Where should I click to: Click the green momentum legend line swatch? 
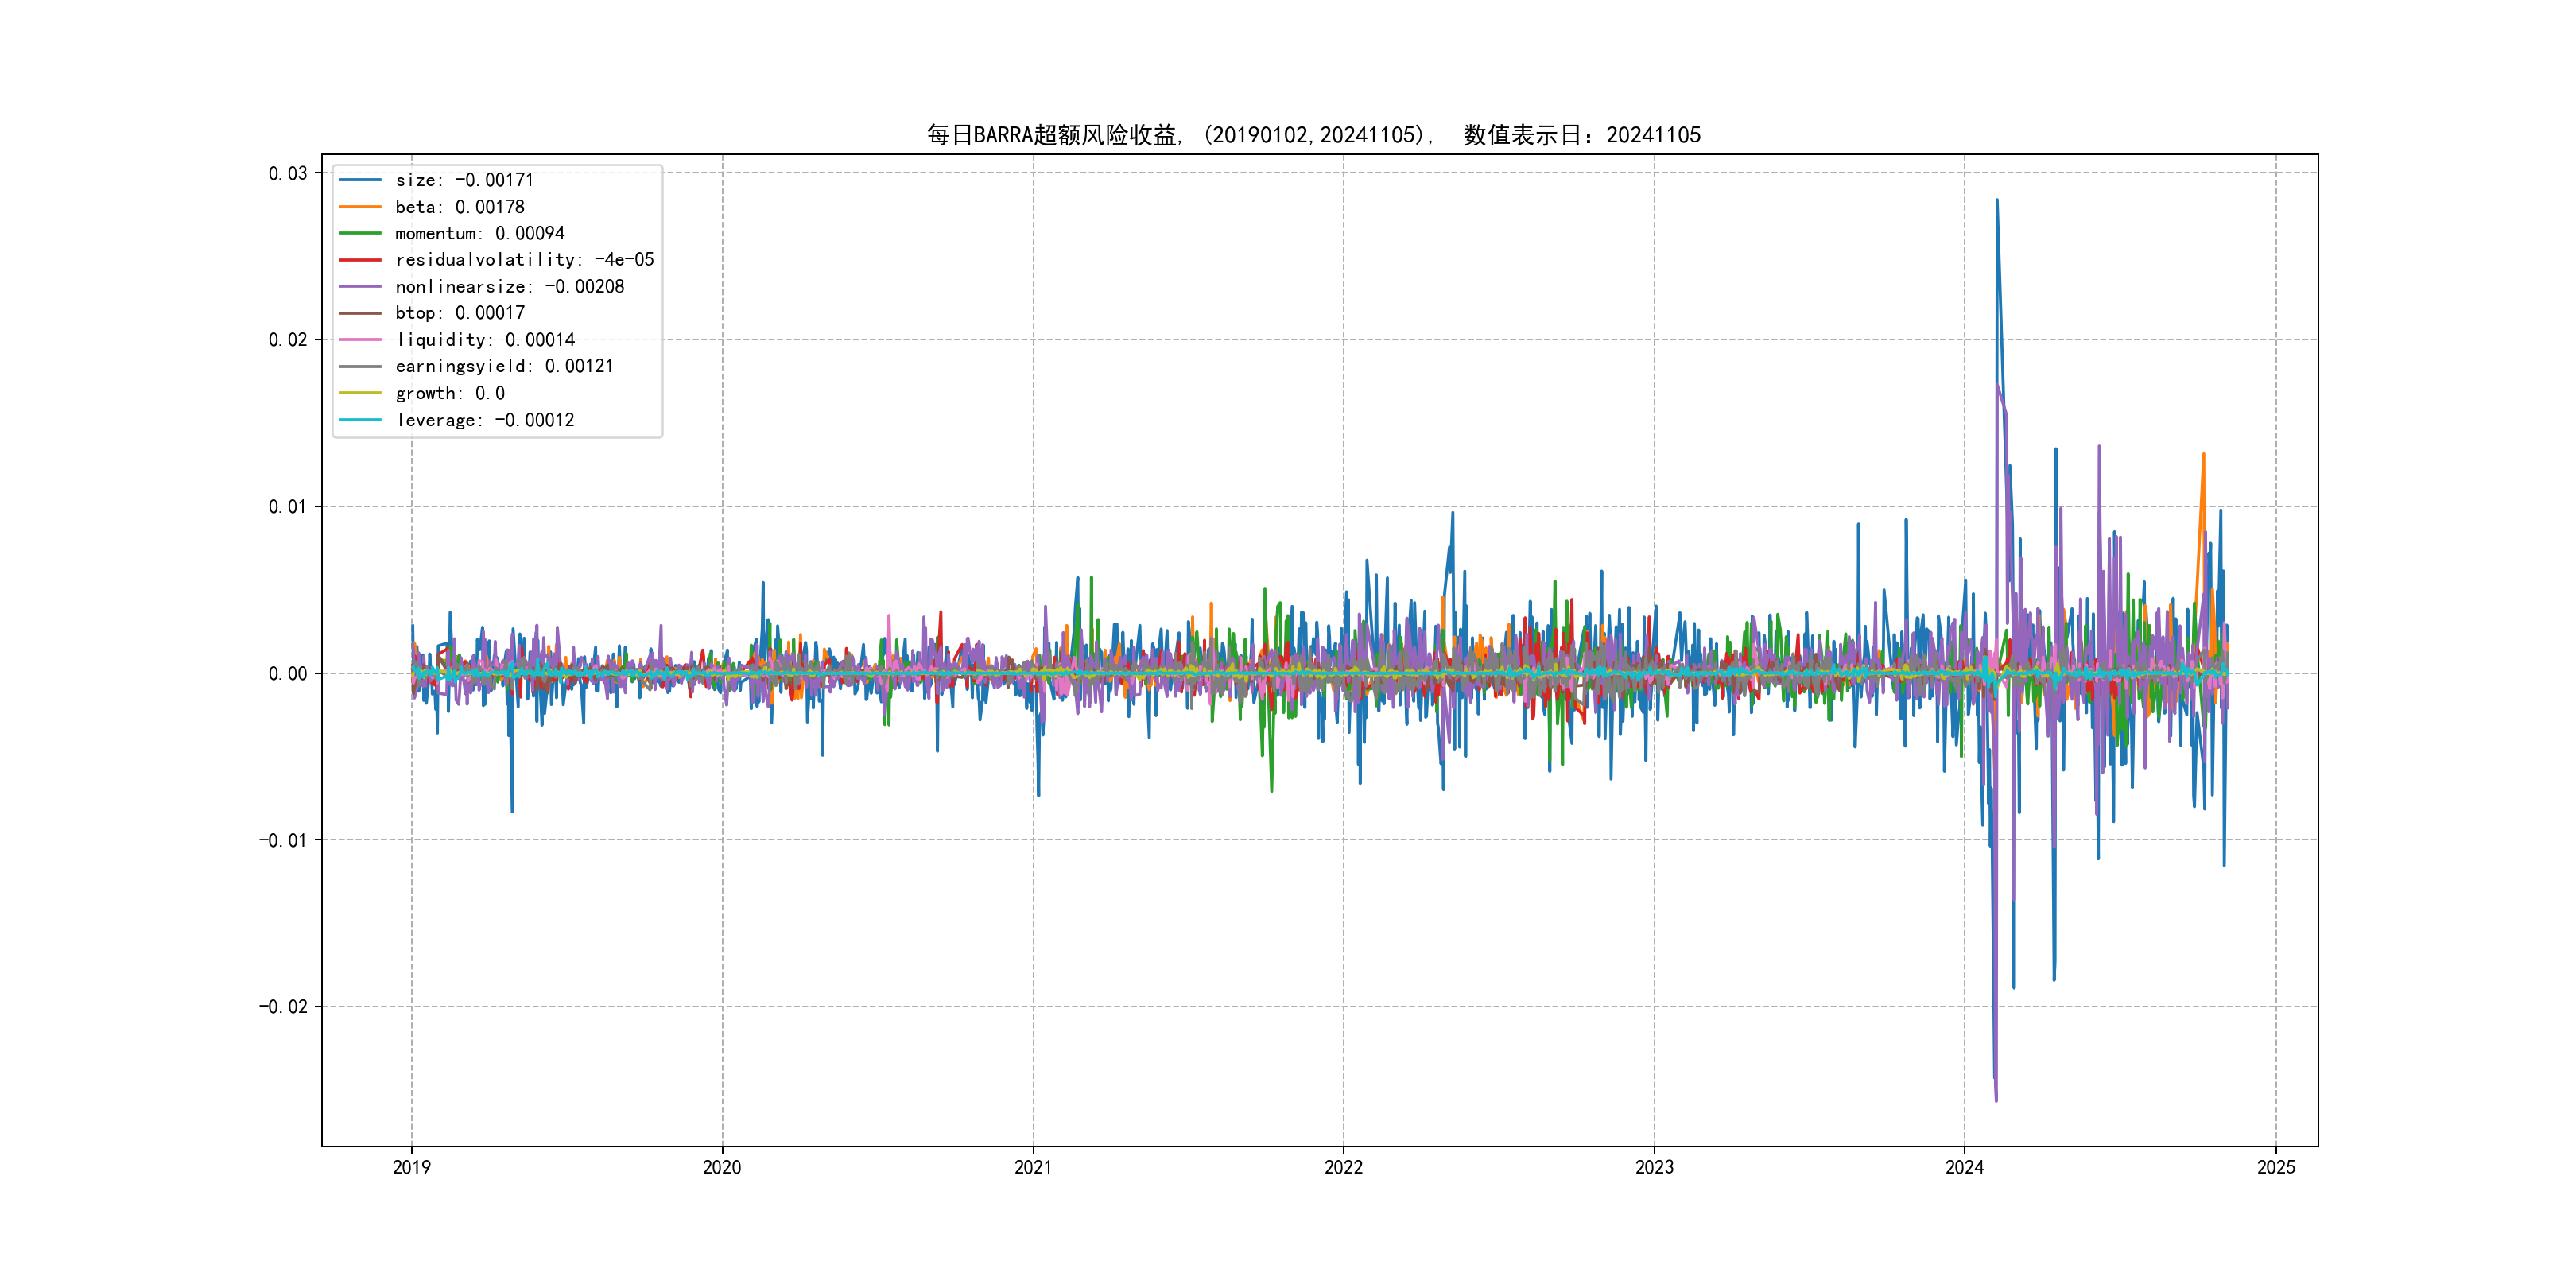pyautogui.click(x=360, y=233)
